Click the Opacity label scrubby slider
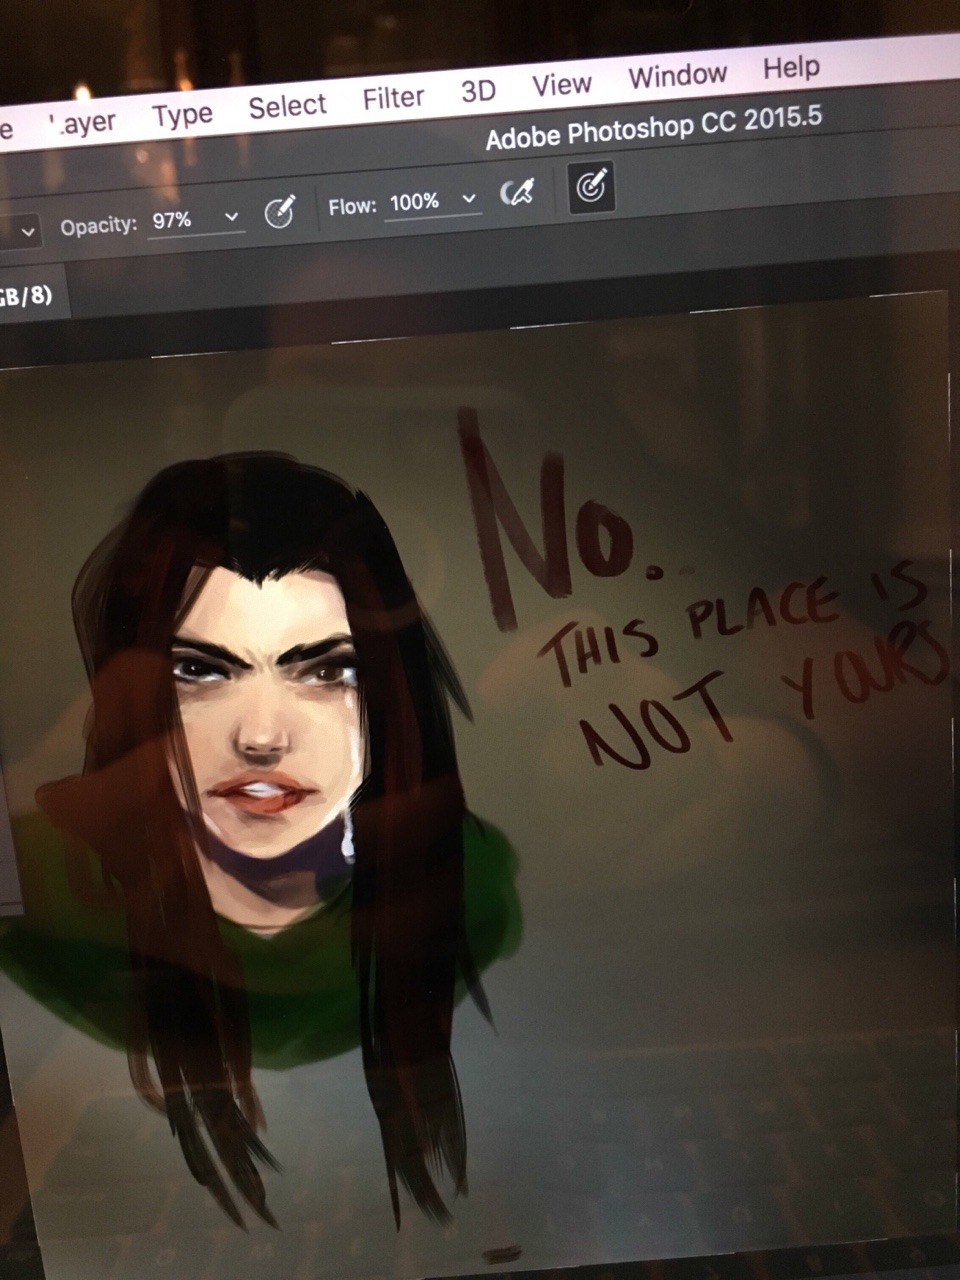Viewport: 960px width, 1280px height. pyautogui.click(x=98, y=226)
